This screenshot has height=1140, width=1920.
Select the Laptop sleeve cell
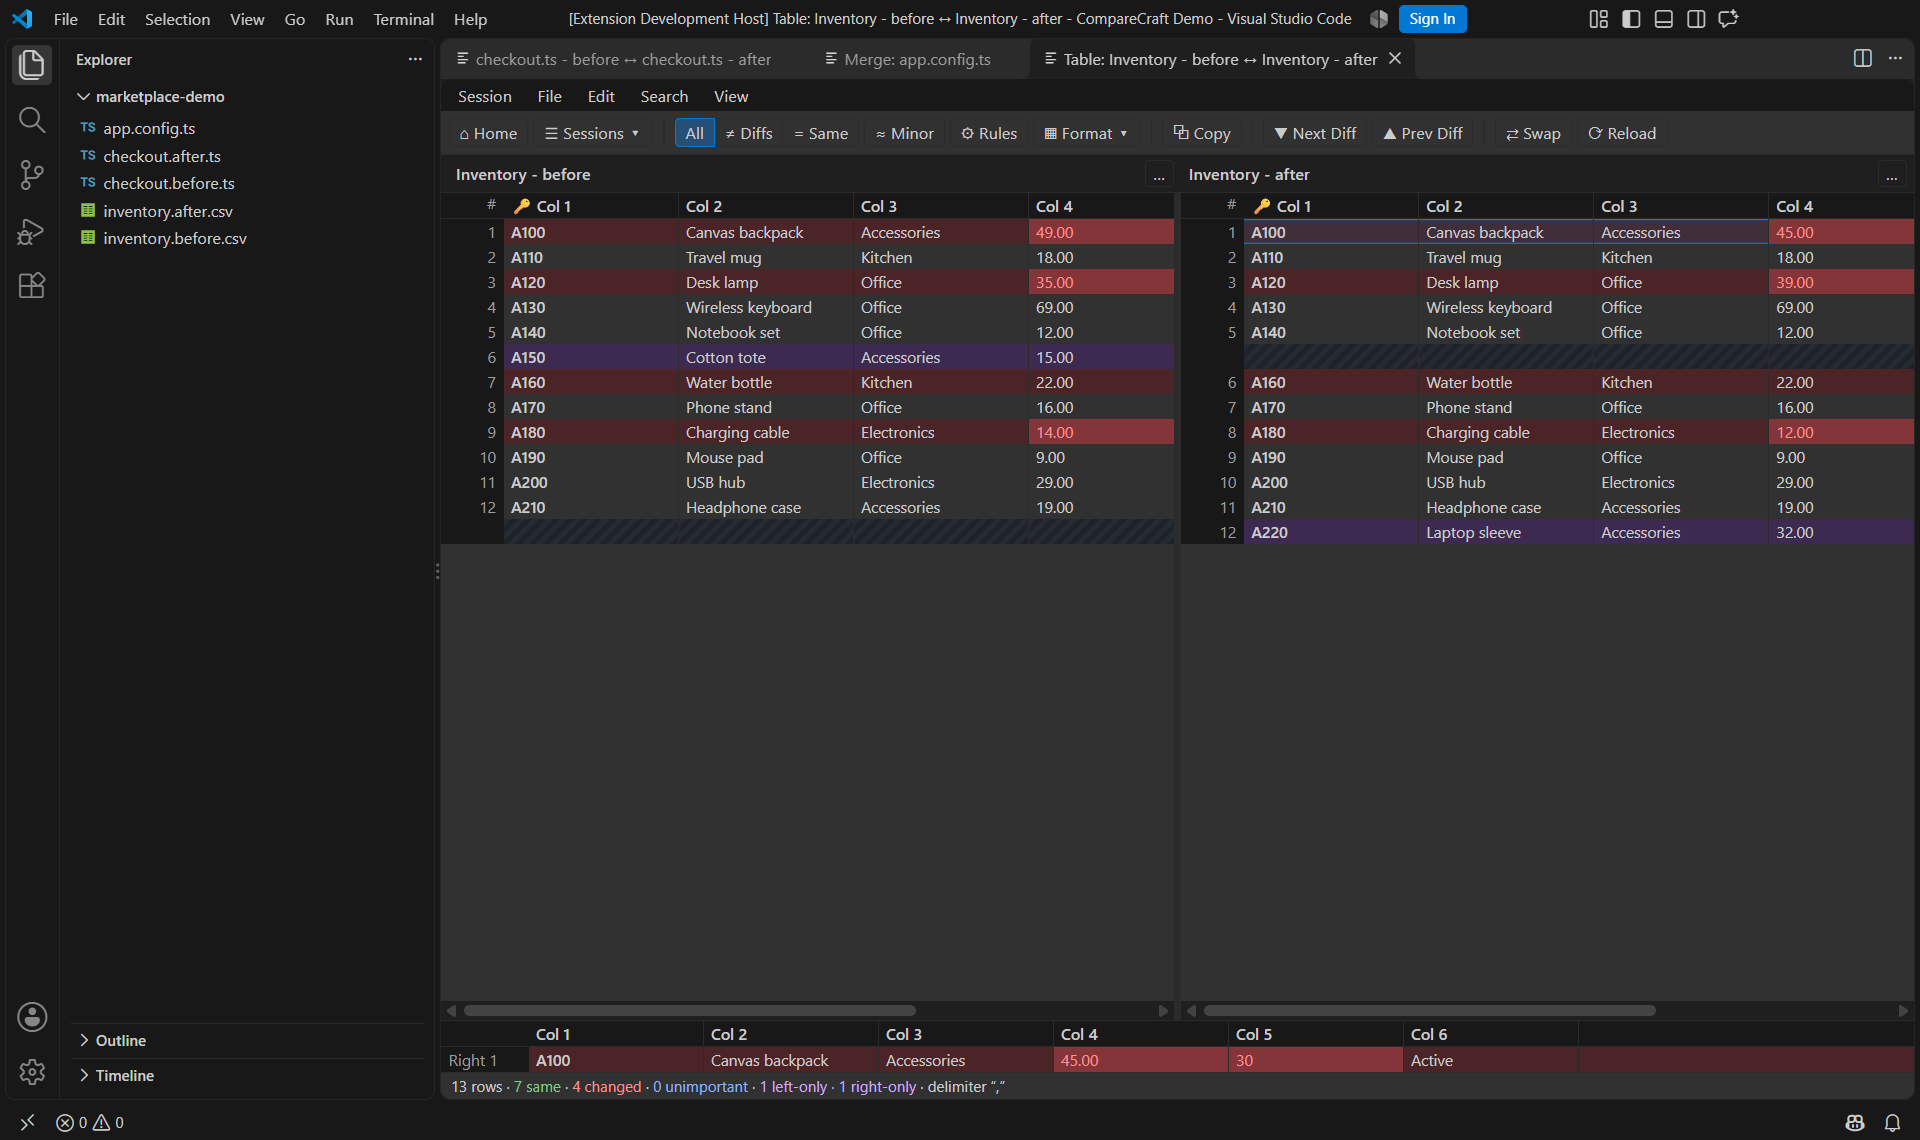(1506, 532)
